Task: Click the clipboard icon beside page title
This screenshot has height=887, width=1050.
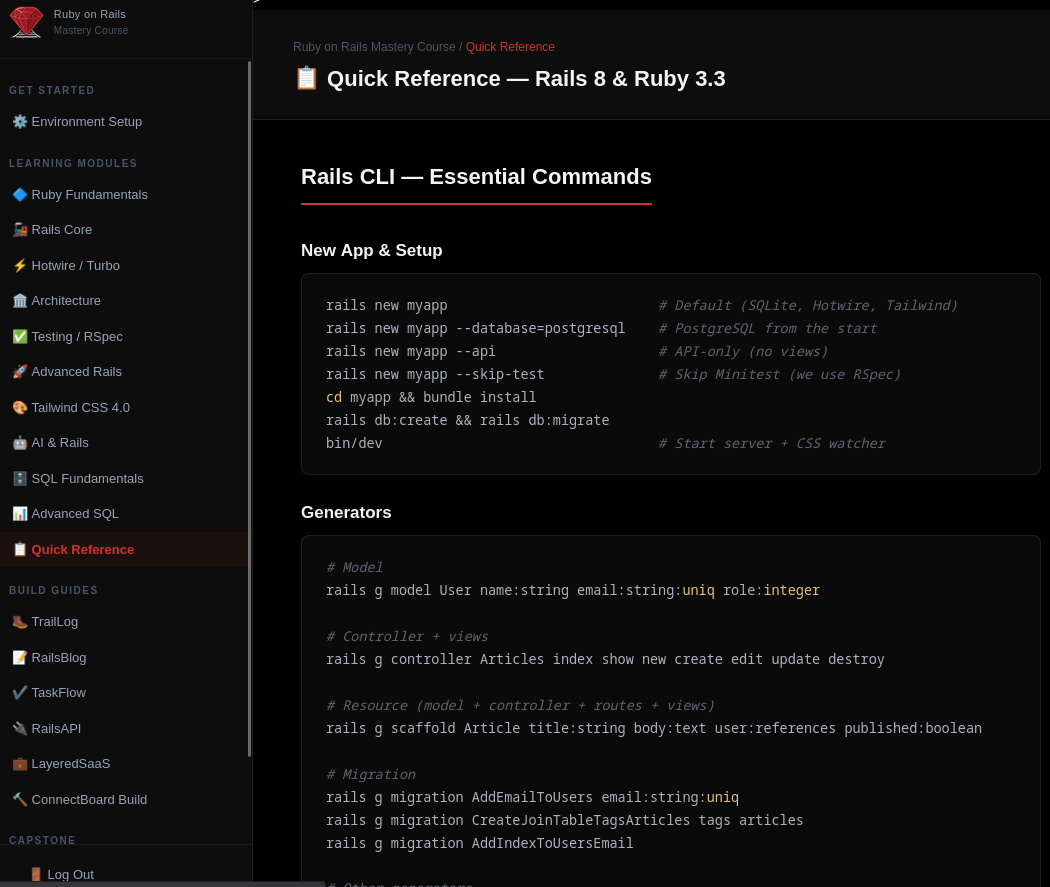Action: click(307, 78)
